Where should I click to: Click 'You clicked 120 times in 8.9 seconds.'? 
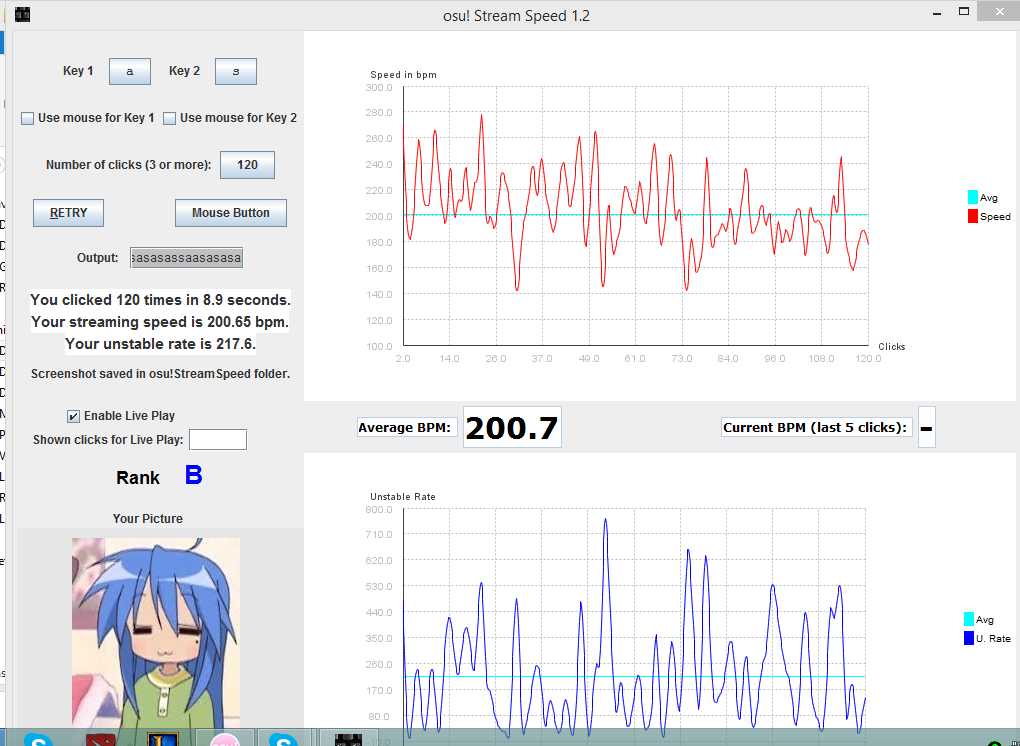160,300
